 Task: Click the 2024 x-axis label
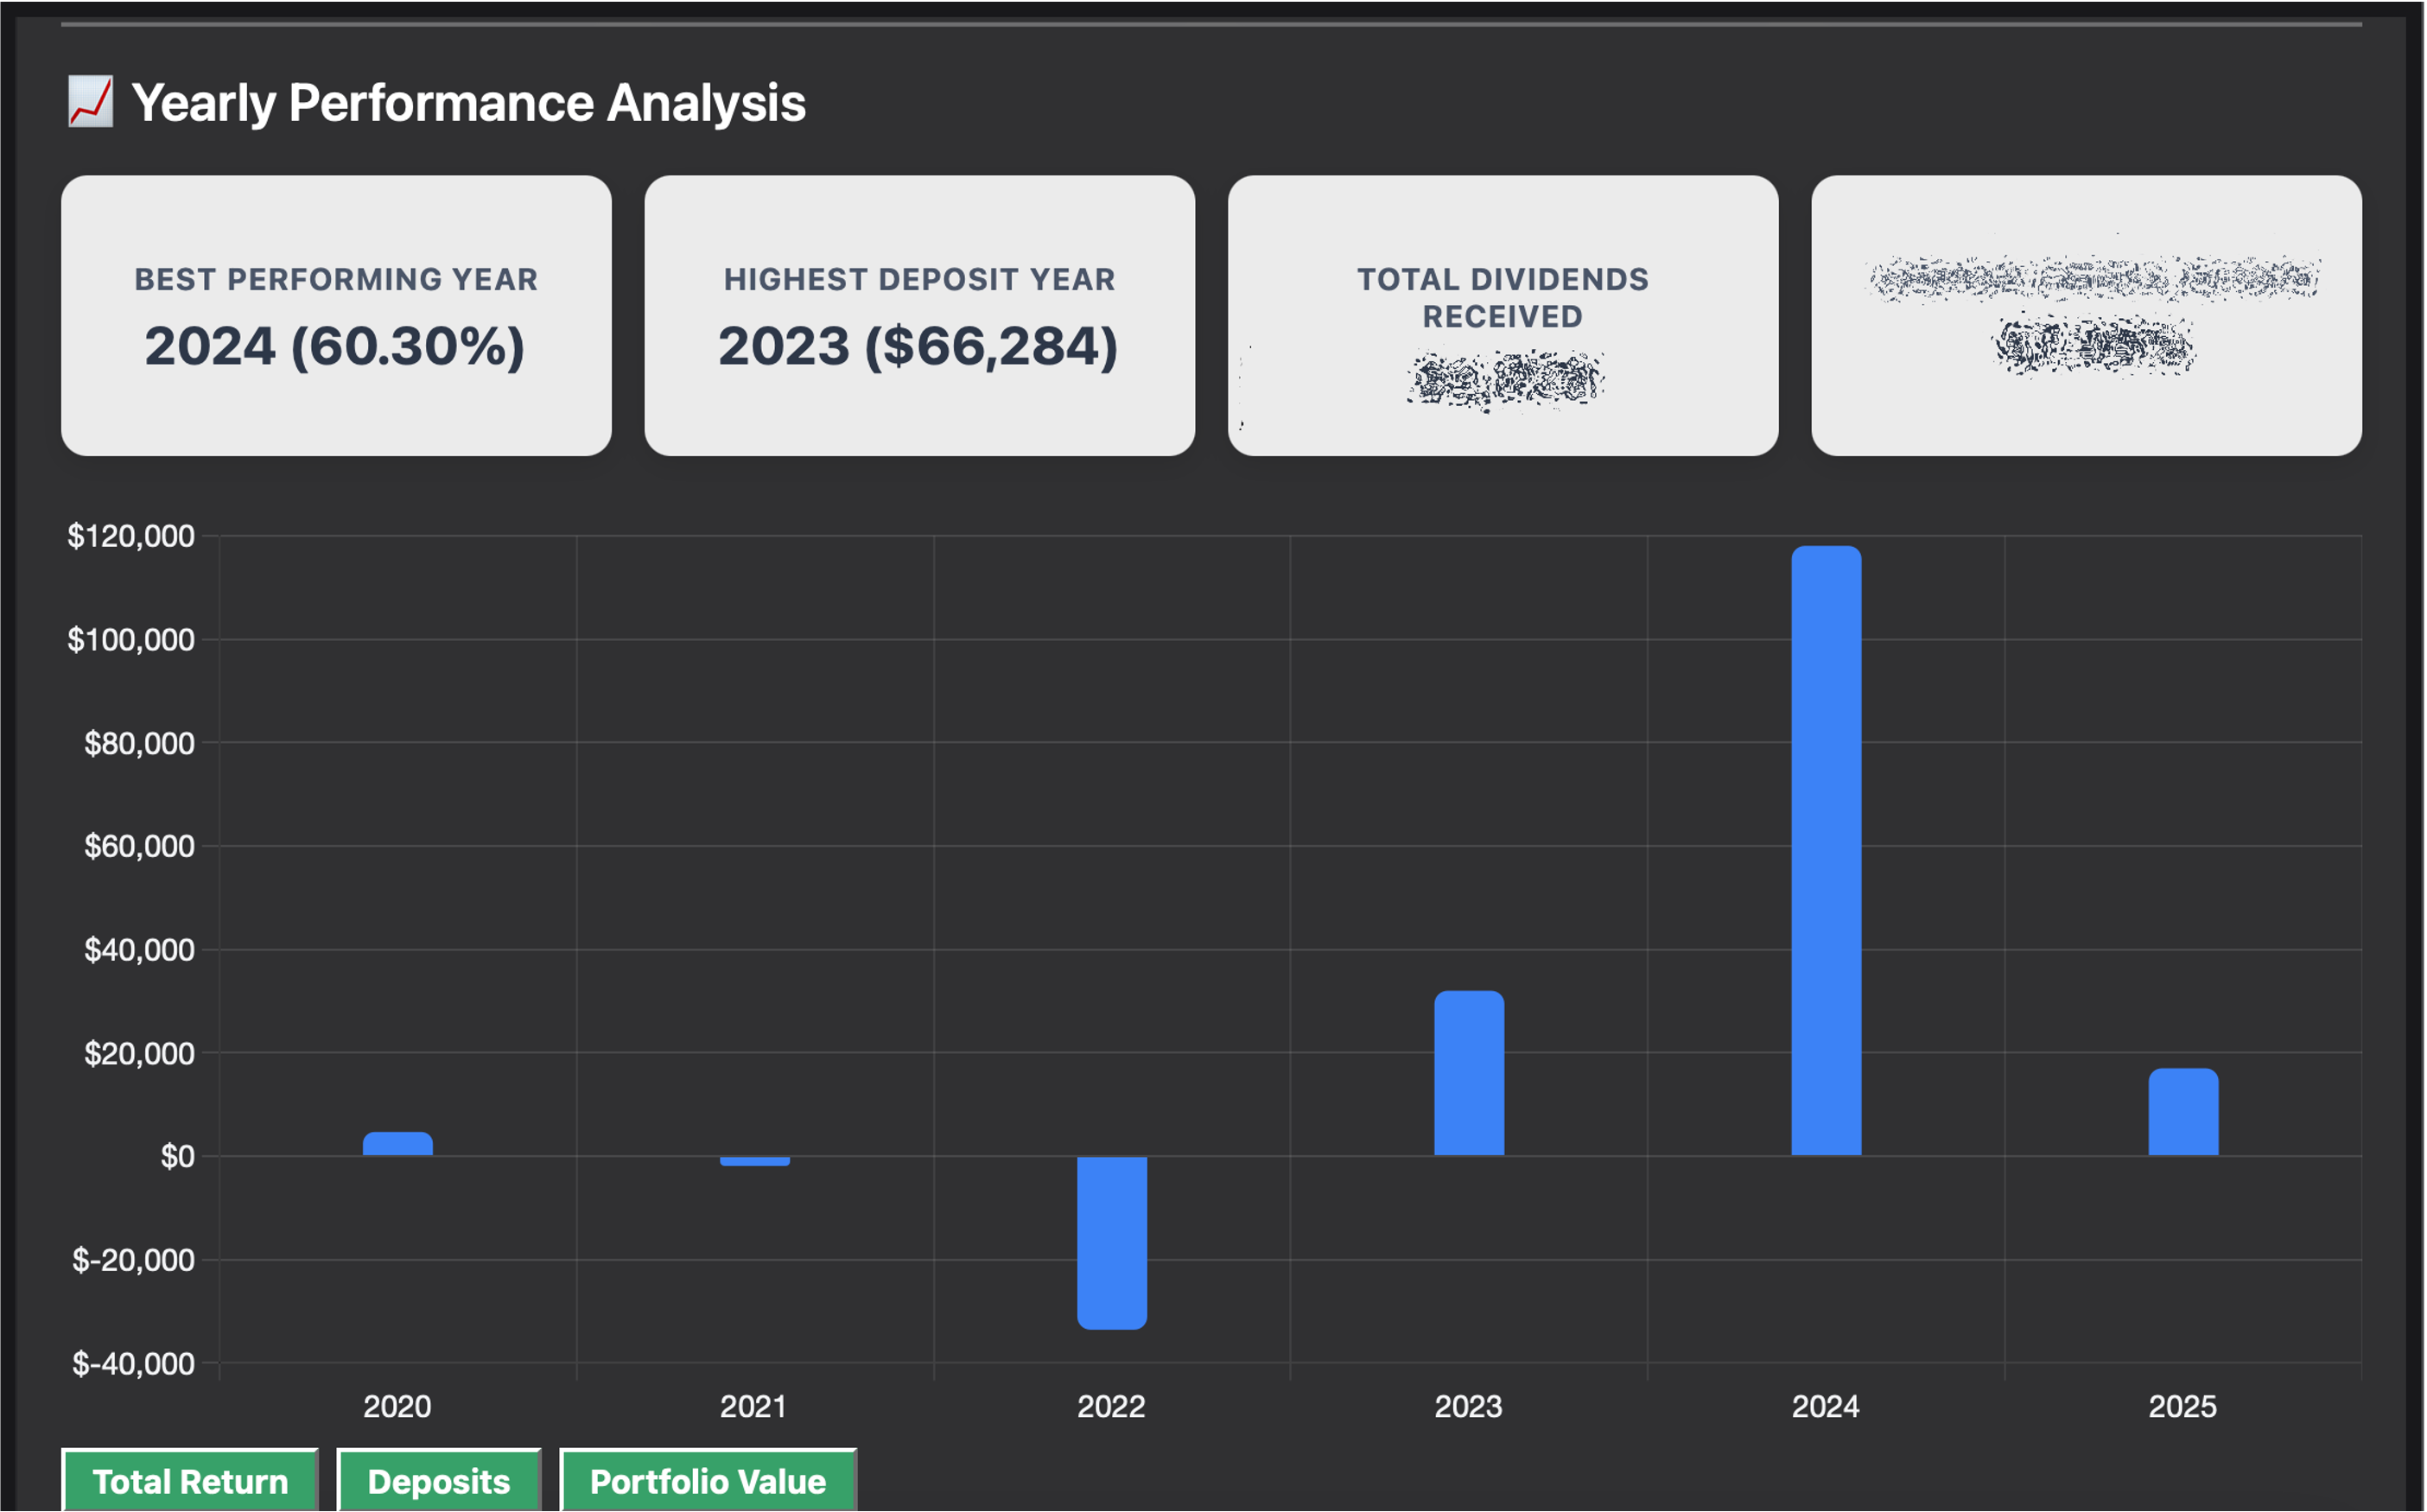1825,1406
